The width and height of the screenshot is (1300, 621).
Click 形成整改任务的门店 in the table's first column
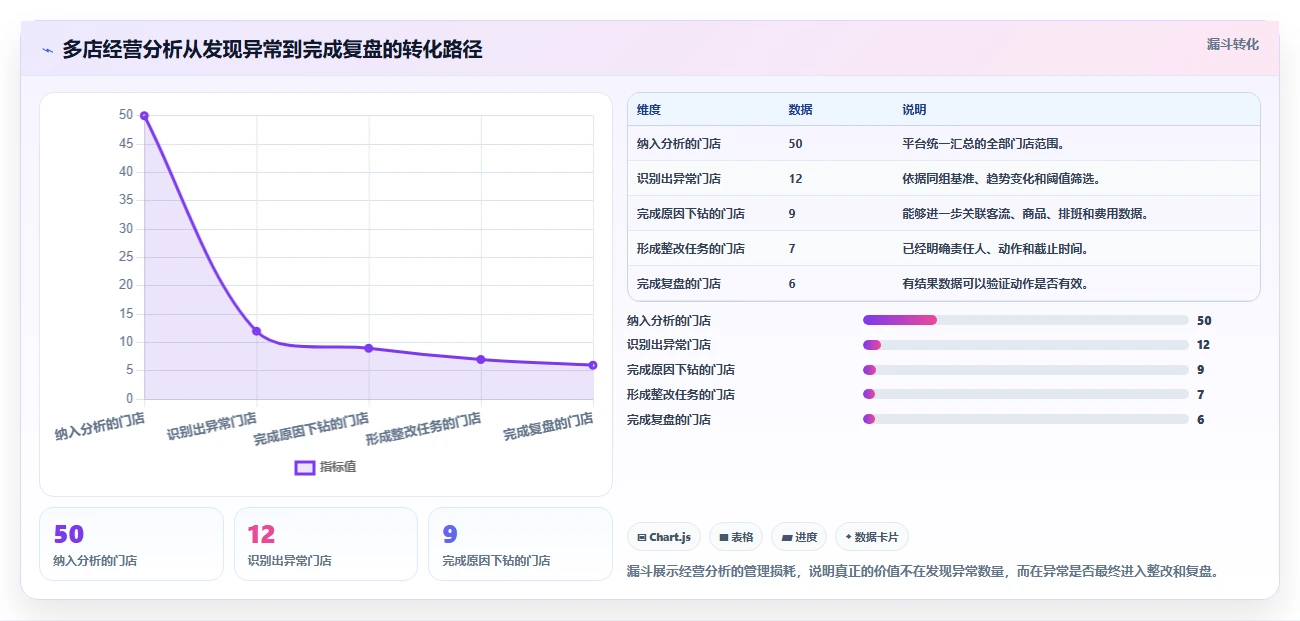[691, 249]
